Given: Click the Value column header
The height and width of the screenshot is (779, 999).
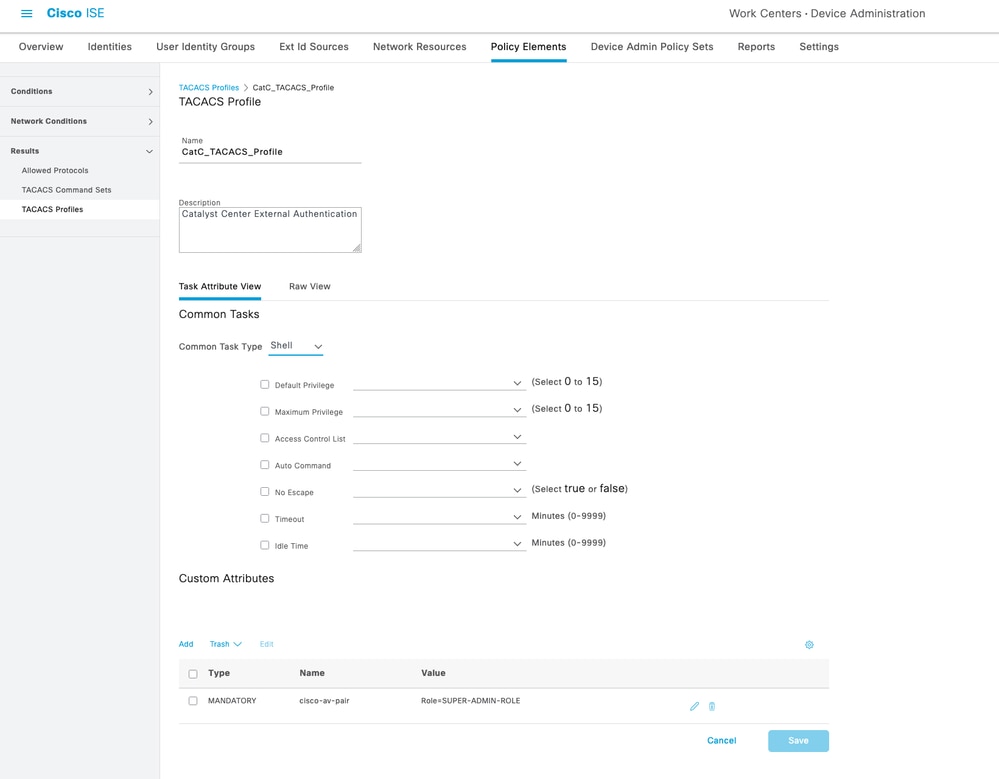Looking at the screenshot, I should [x=433, y=673].
